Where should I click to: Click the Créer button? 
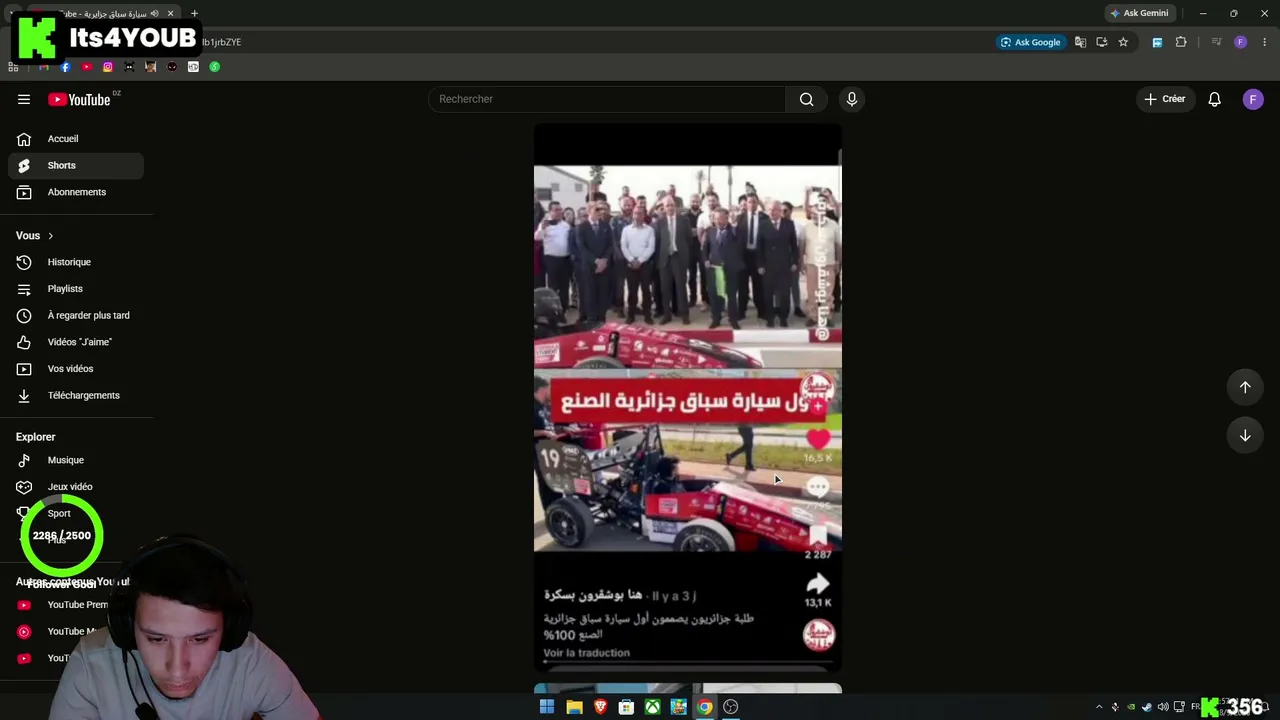[x=1165, y=99]
